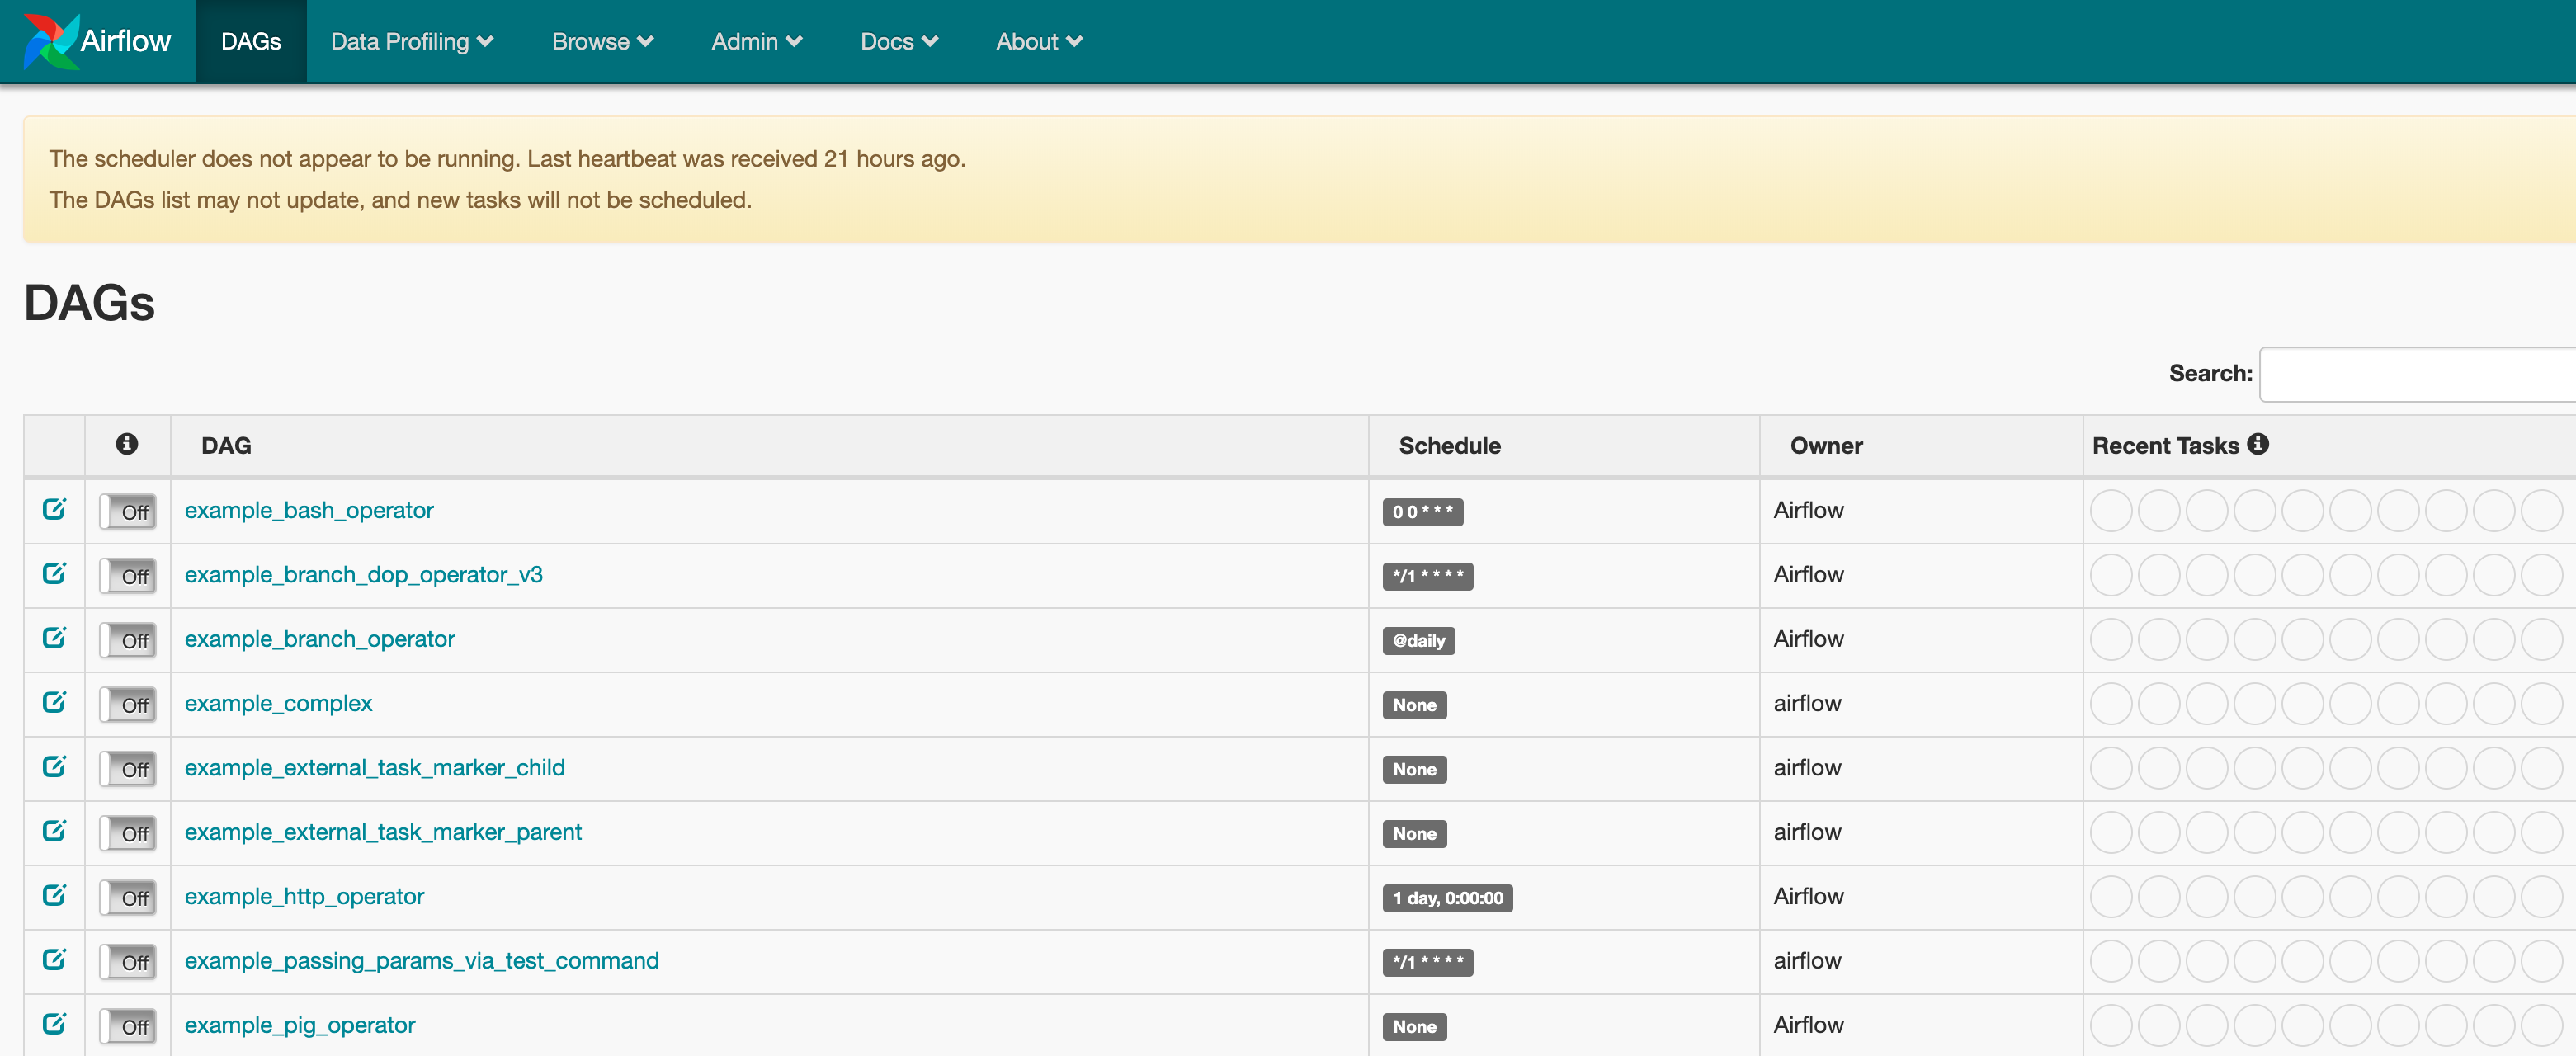Open the Browse dropdown menu
This screenshot has width=2576, height=1056.
pos(602,41)
